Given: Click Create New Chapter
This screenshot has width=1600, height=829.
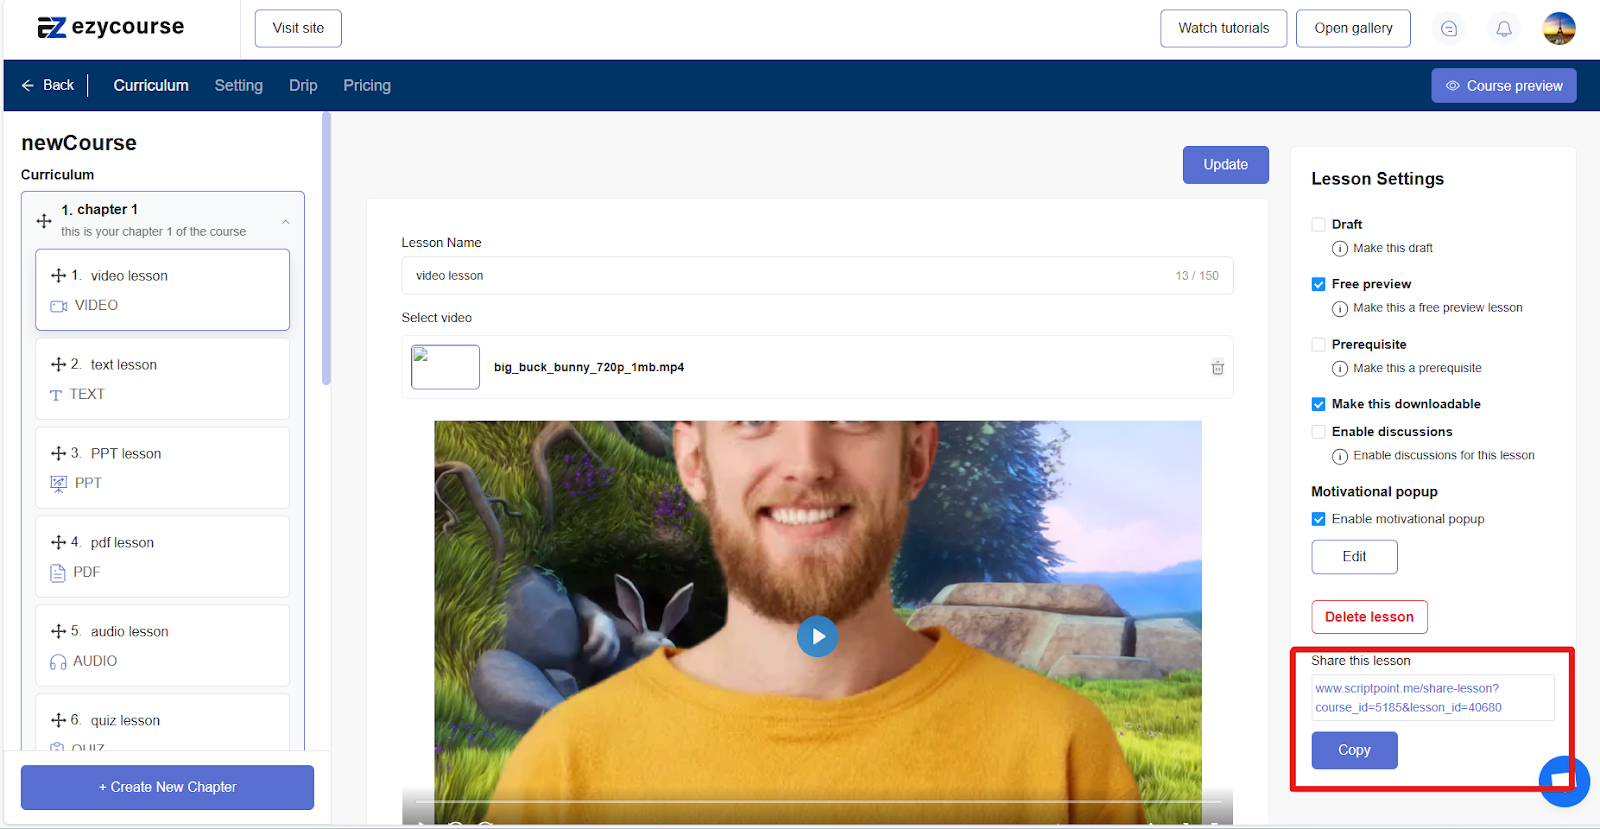Looking at the screenshot, I should [167, 787].
